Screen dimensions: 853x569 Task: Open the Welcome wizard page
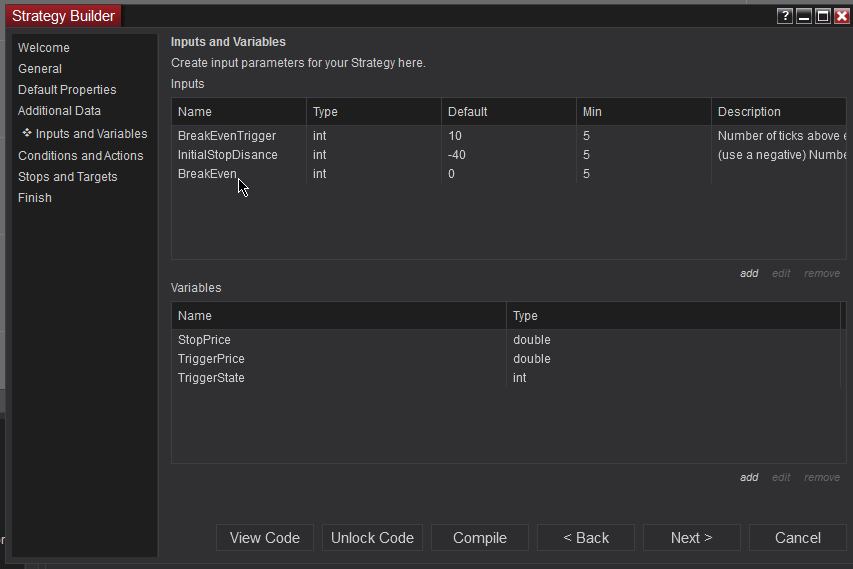pos(44,48)
